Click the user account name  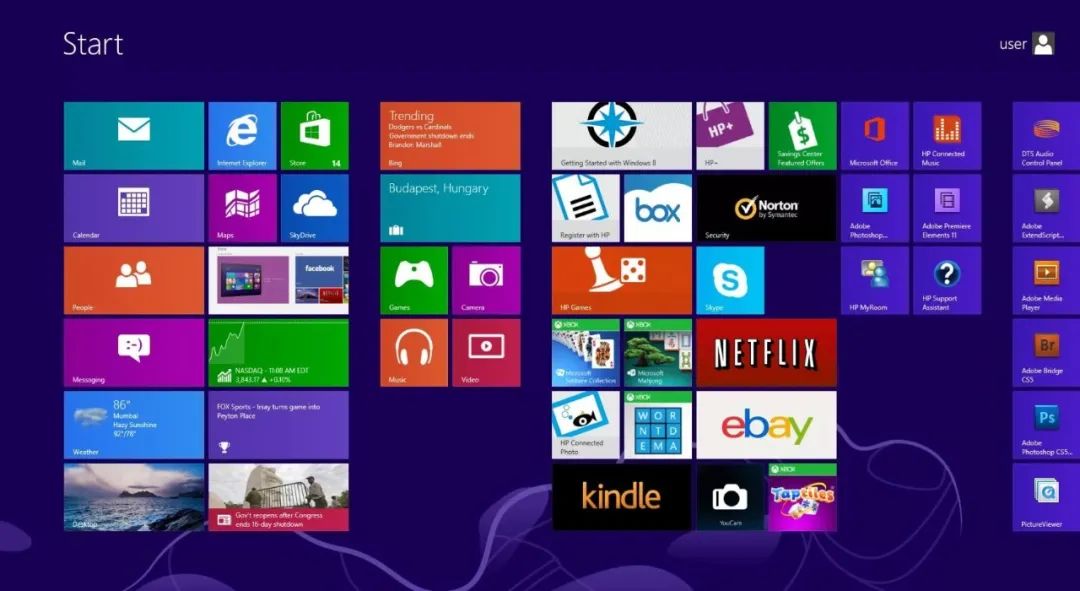point(1012,44)
